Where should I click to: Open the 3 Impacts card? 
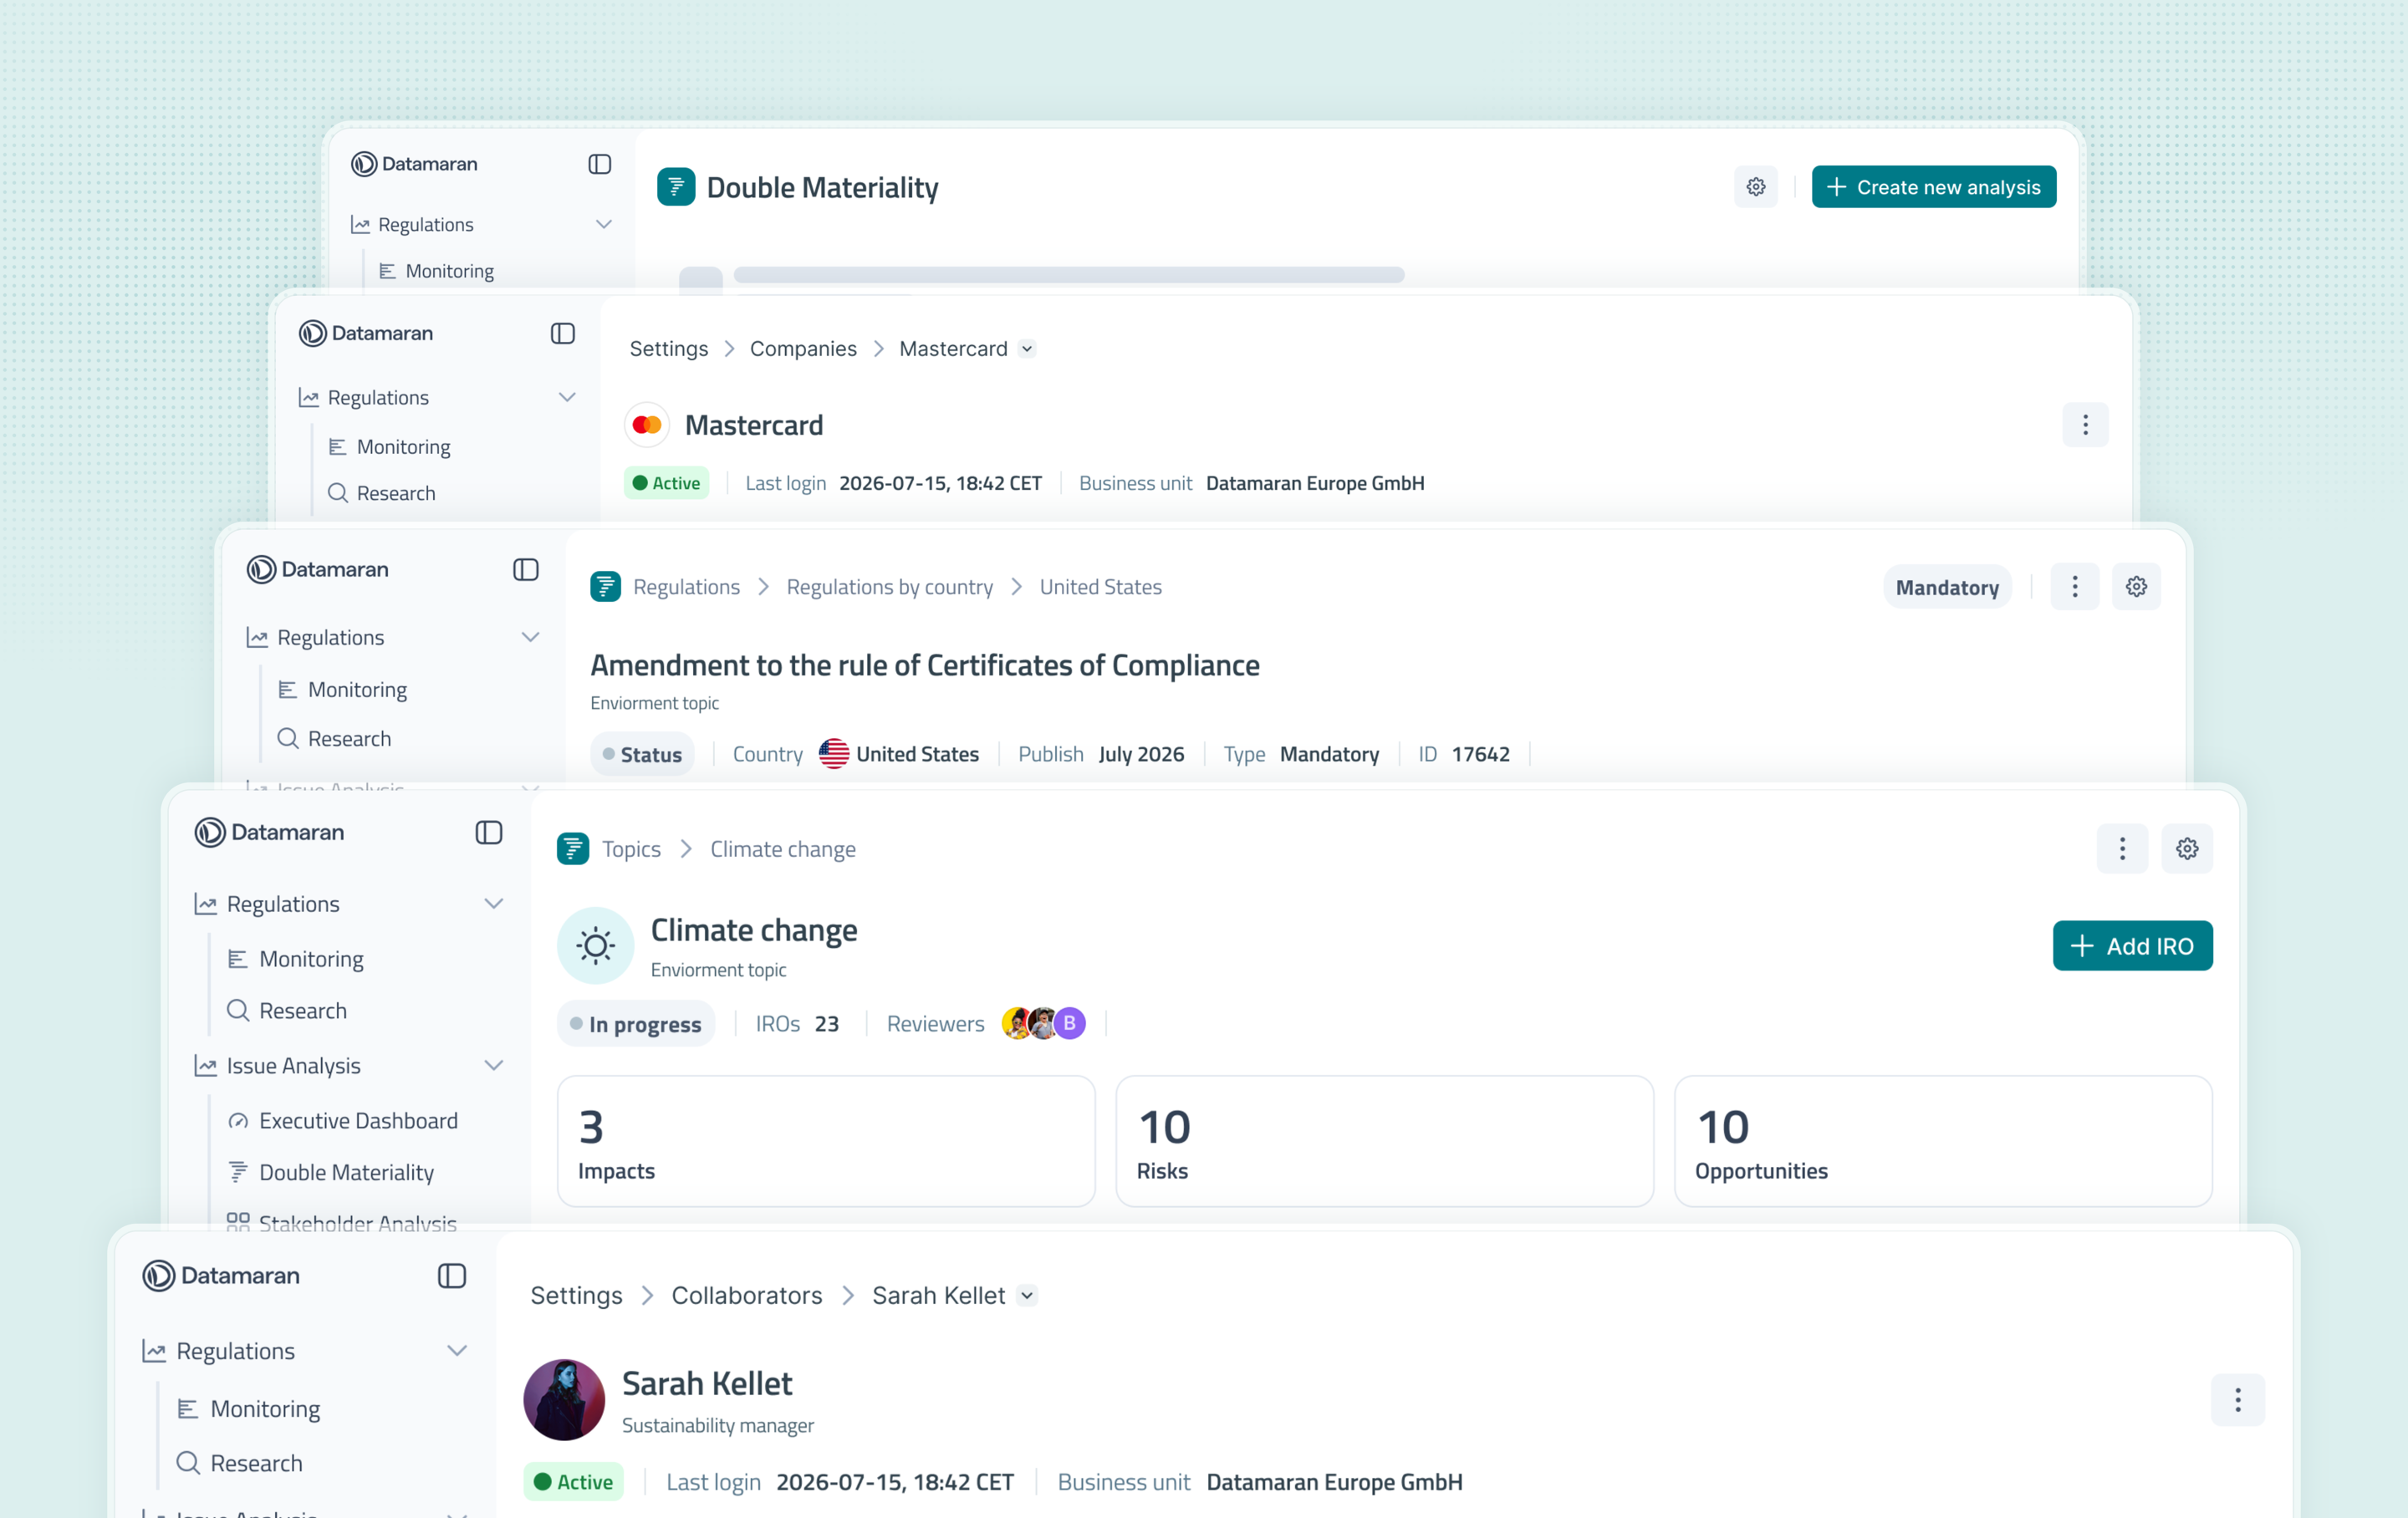pos(826,1141)
